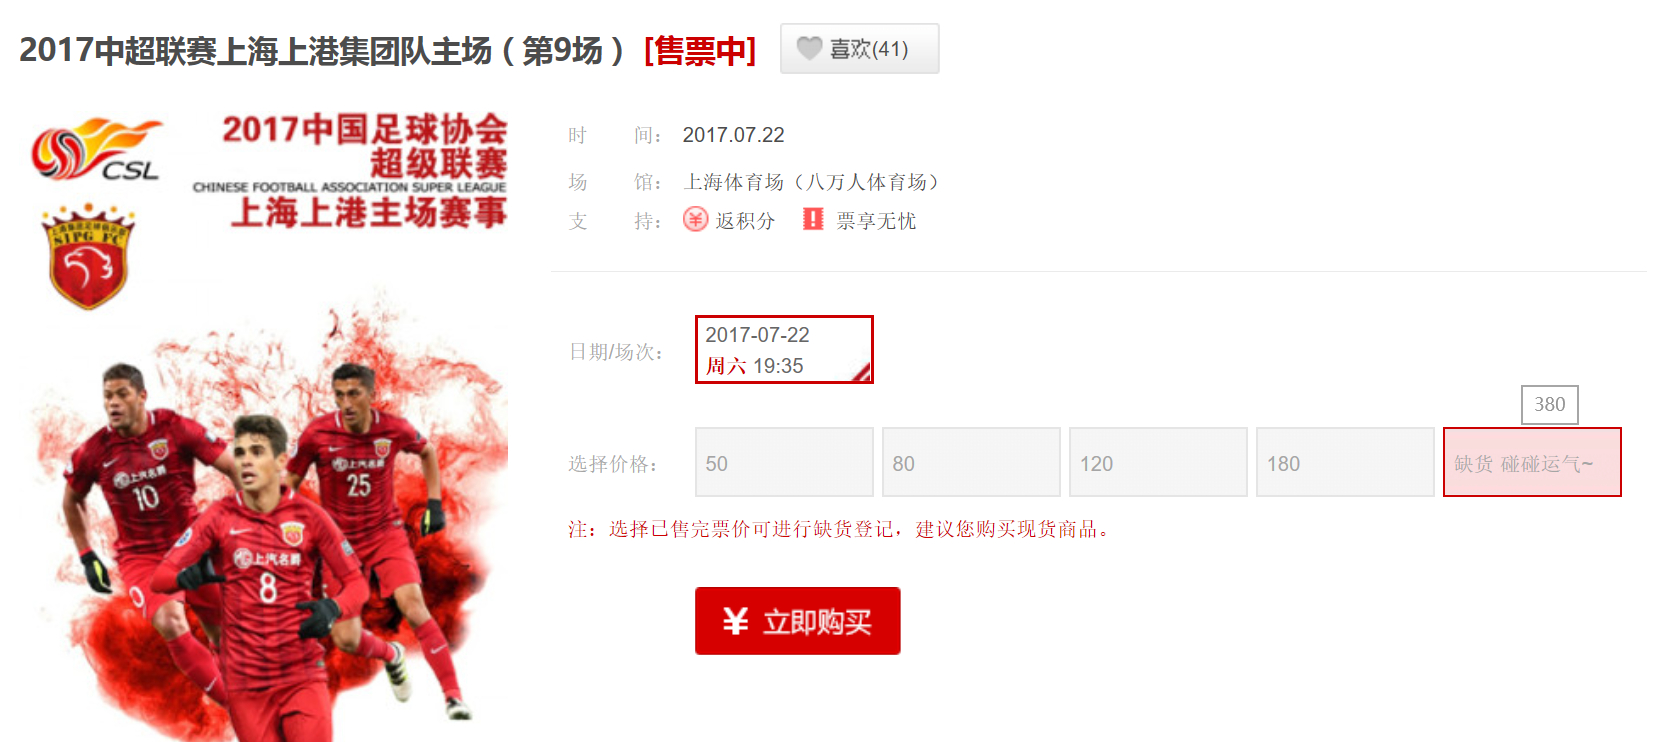Viewport: 1657px width, 742px height.
Task: Click the heart icon in the like button
Action: 809,48
